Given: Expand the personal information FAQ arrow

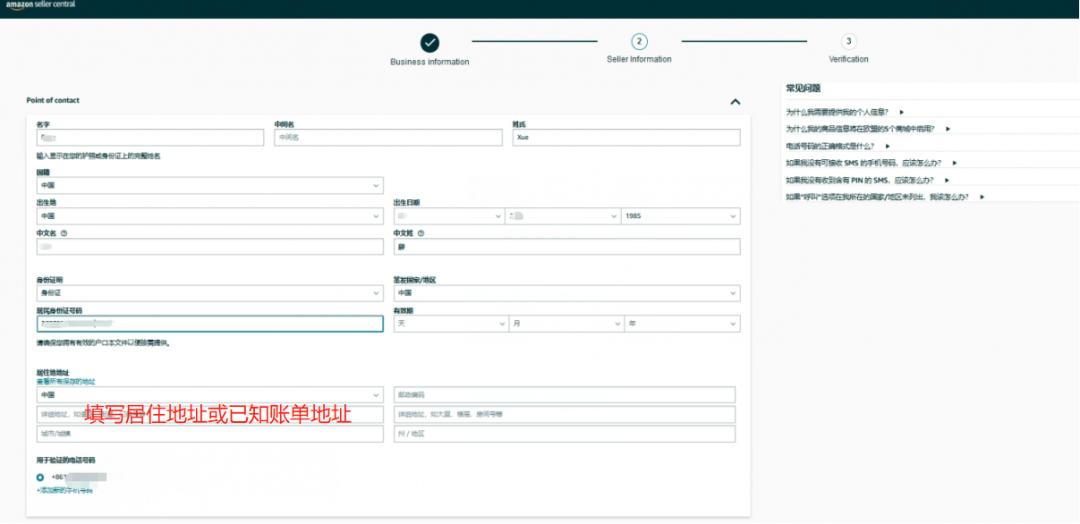Looking at the screenshot, I should [x=901, y=113].
